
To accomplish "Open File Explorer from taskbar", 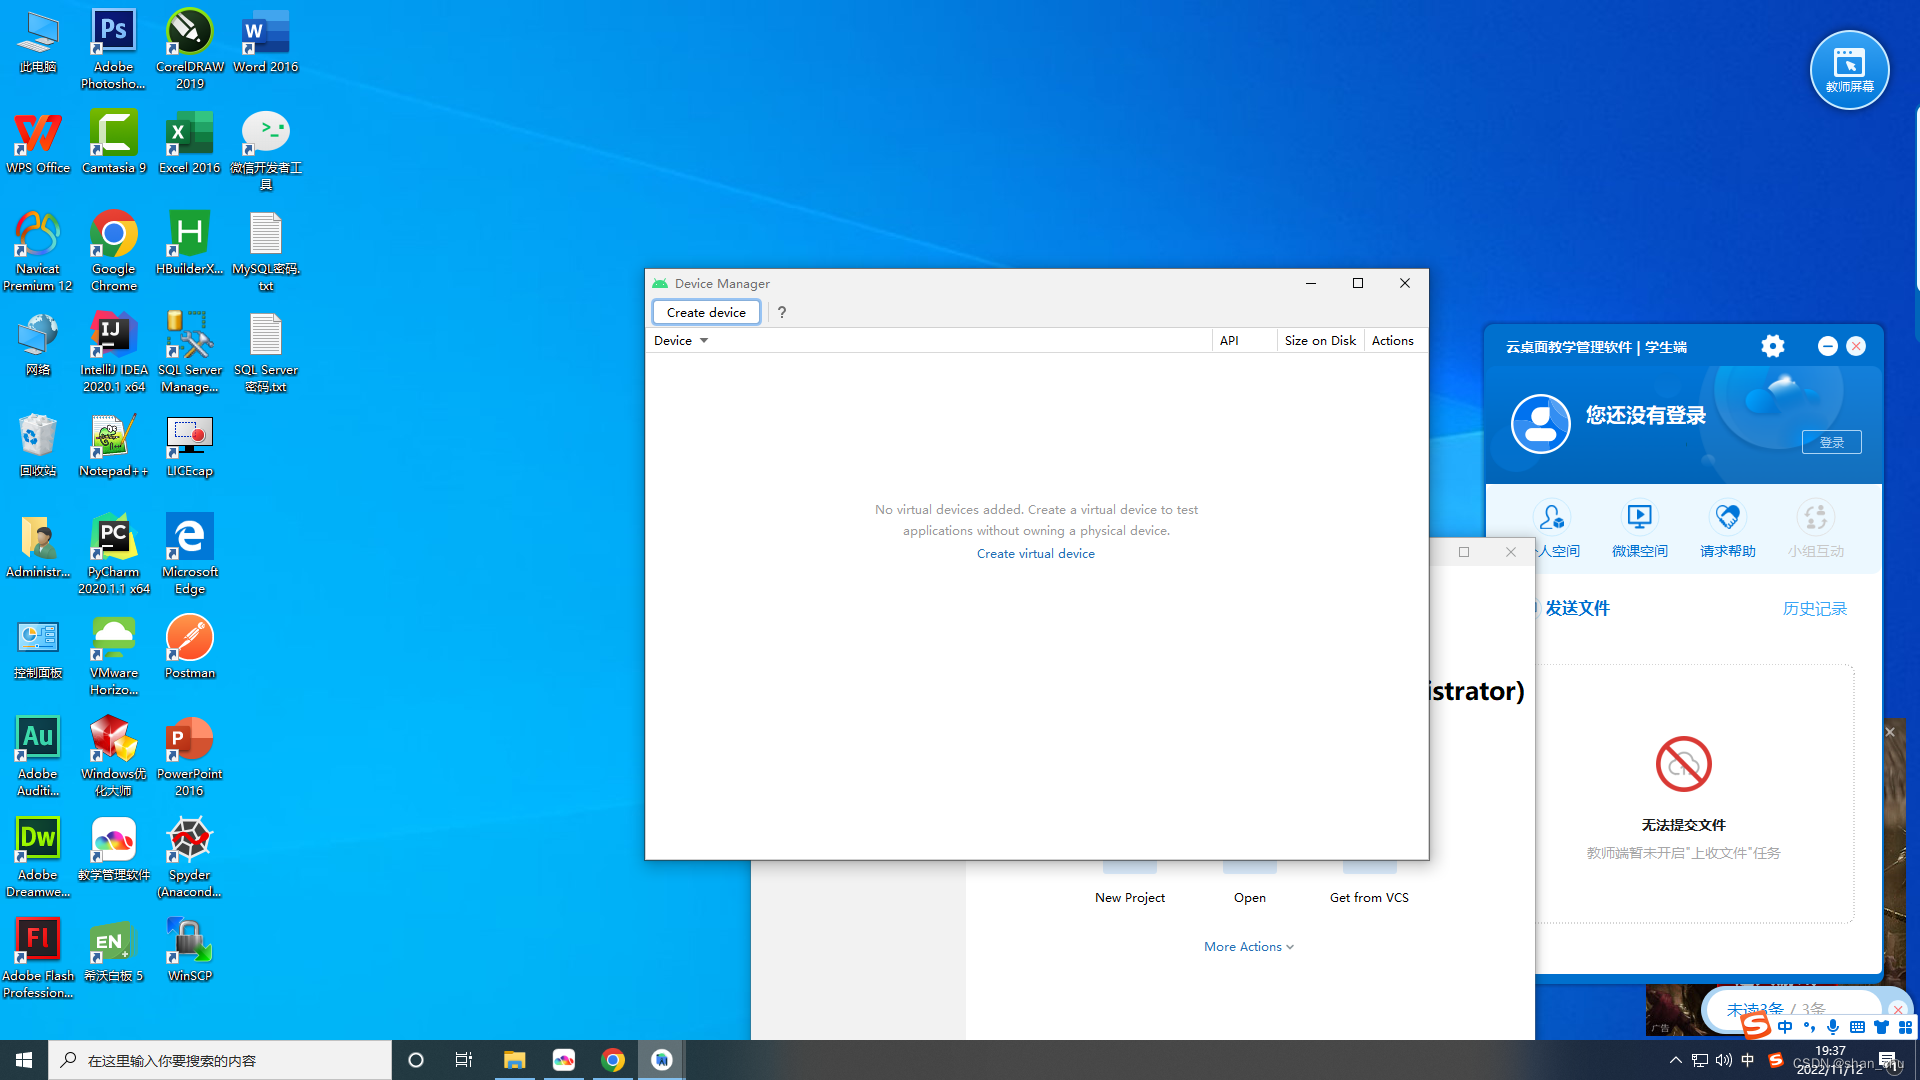I will (x=514, y=1060).
